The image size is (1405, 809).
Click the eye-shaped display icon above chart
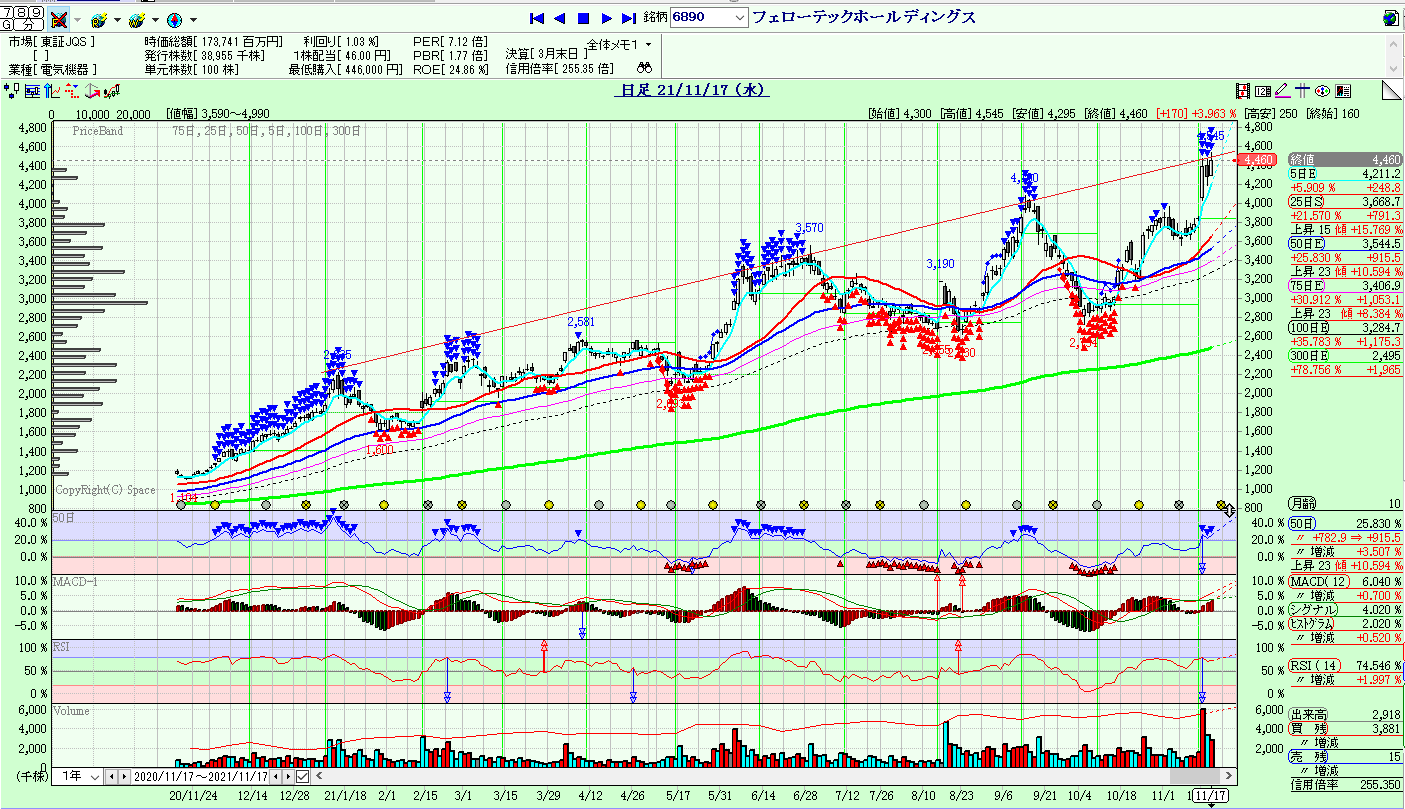click(1322, 91)
